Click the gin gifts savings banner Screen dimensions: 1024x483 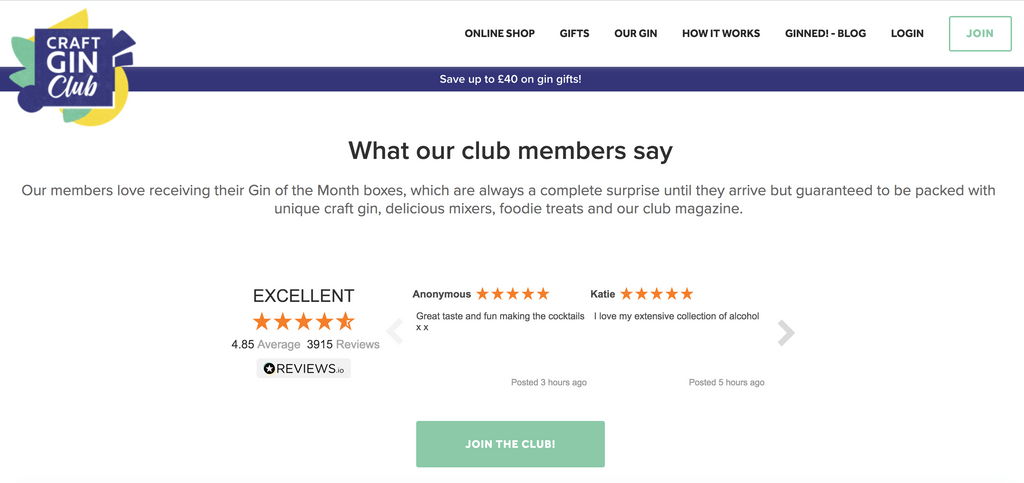pyautogui.click(x=510, y=79)
